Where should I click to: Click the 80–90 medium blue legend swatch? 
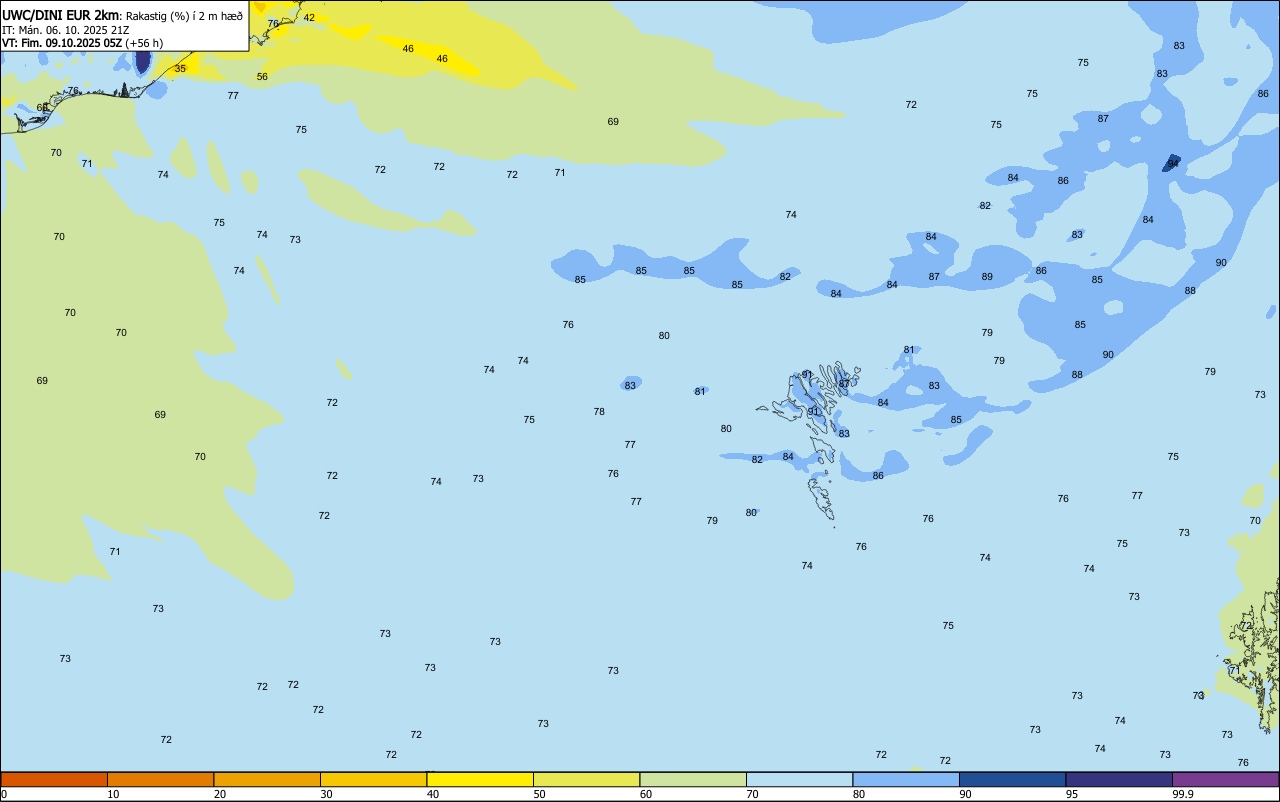[x=906, y=779]
